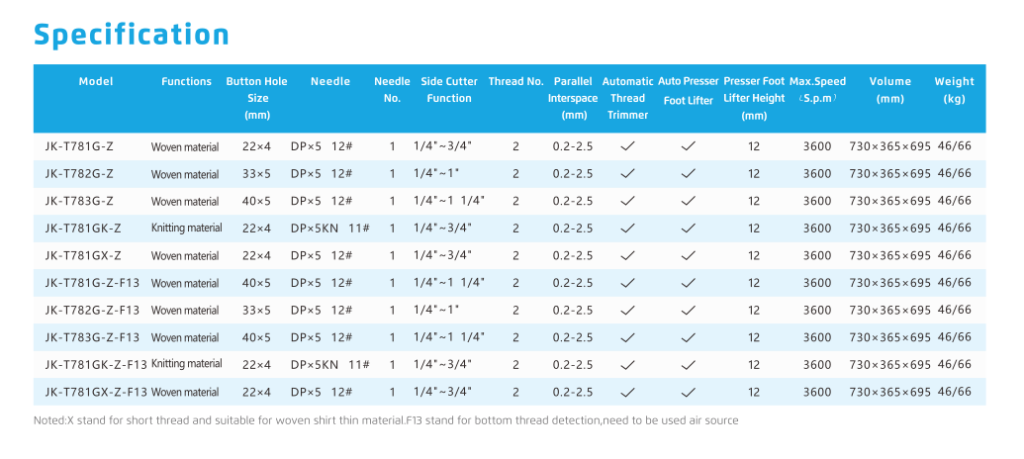Click the Functions column header
The image size is (1024, 459).
[186, 81]
